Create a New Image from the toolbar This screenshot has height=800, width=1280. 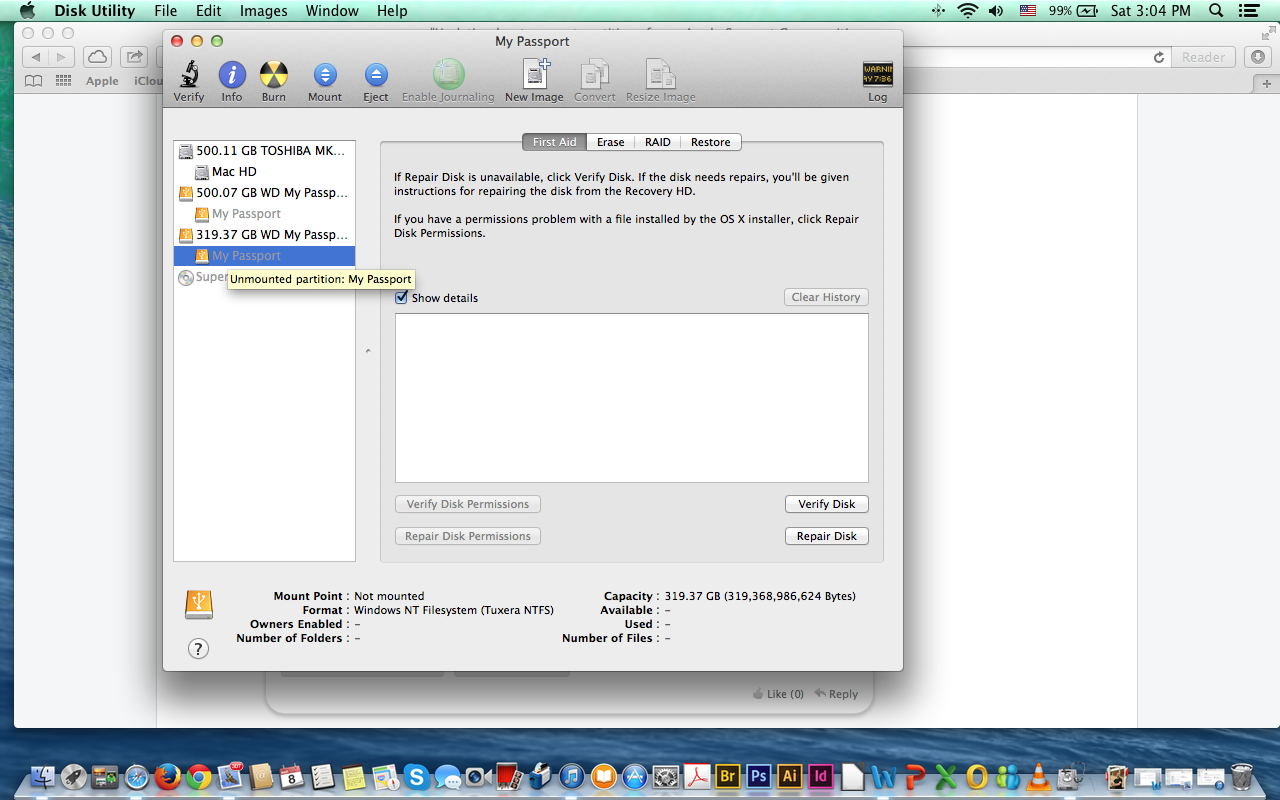coord(537,75)
